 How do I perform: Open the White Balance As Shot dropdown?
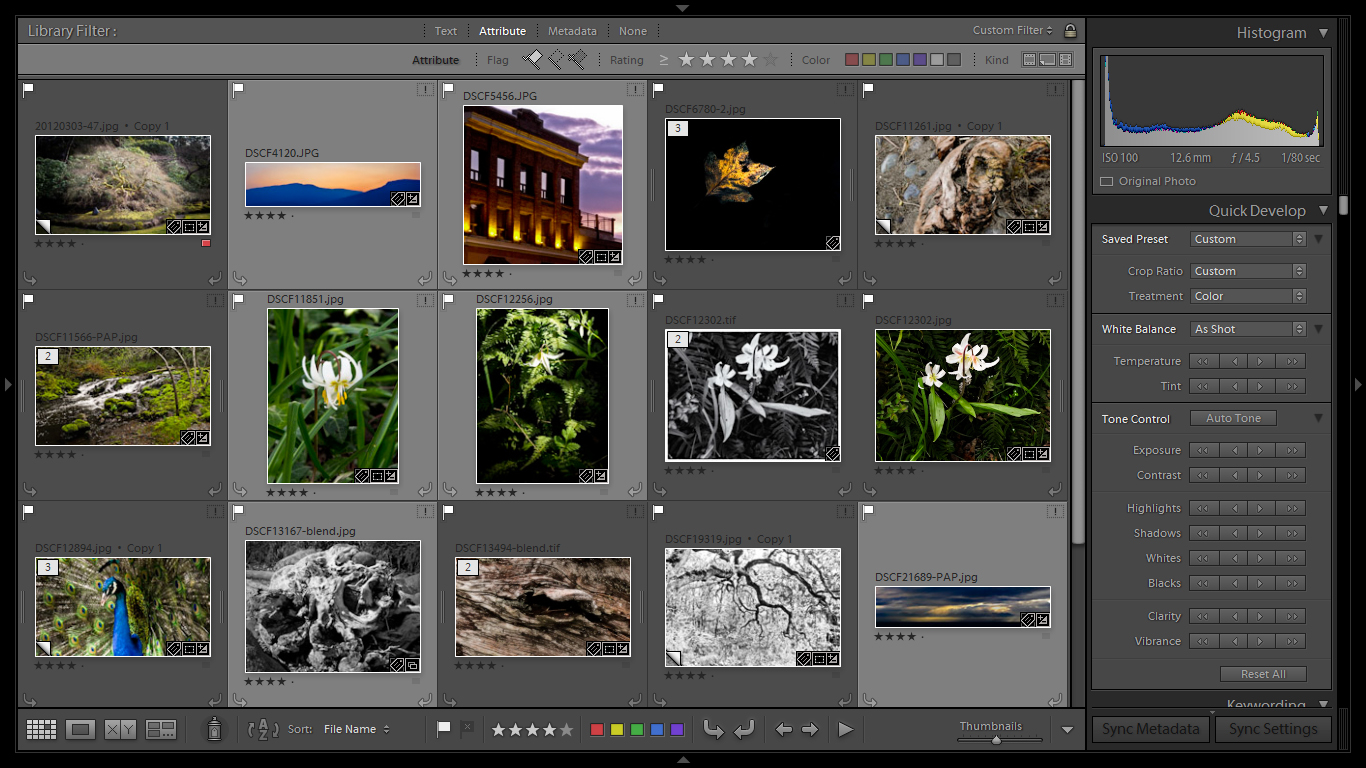click(1248, 329)
